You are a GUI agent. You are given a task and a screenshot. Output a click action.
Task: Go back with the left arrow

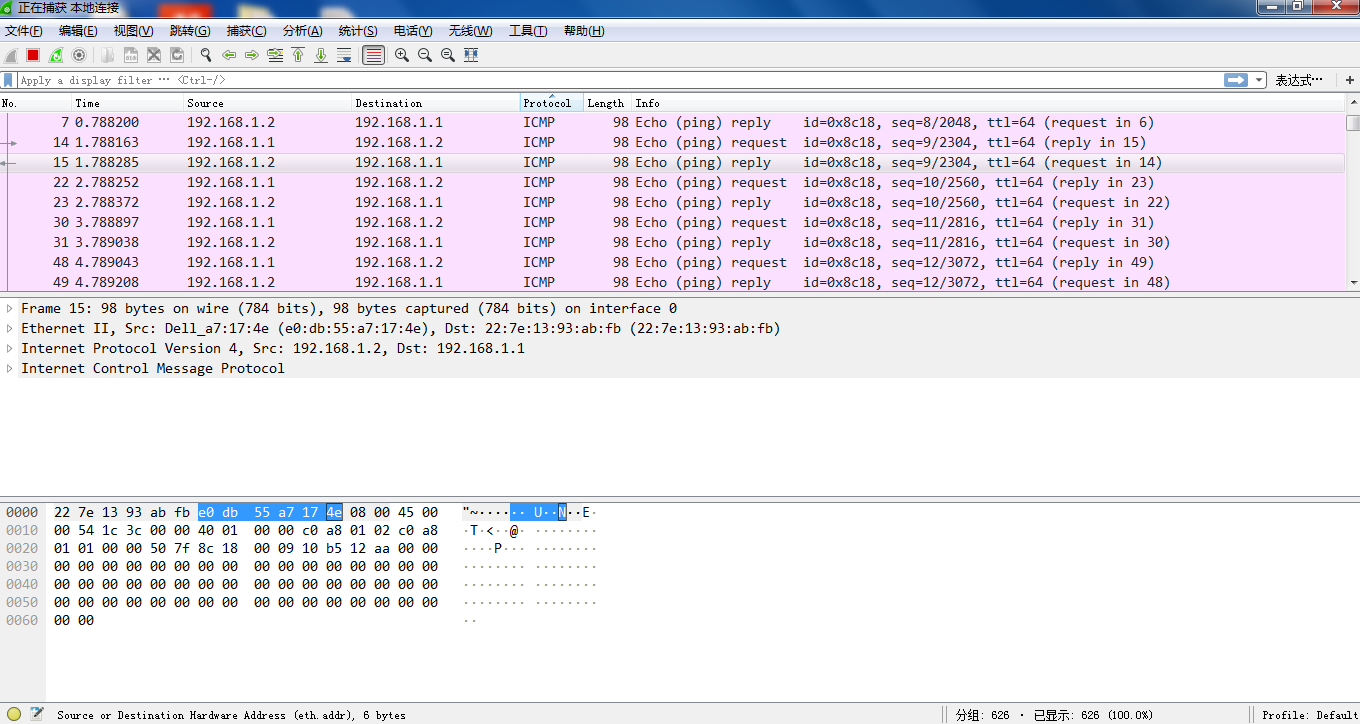tap(229, 55)
